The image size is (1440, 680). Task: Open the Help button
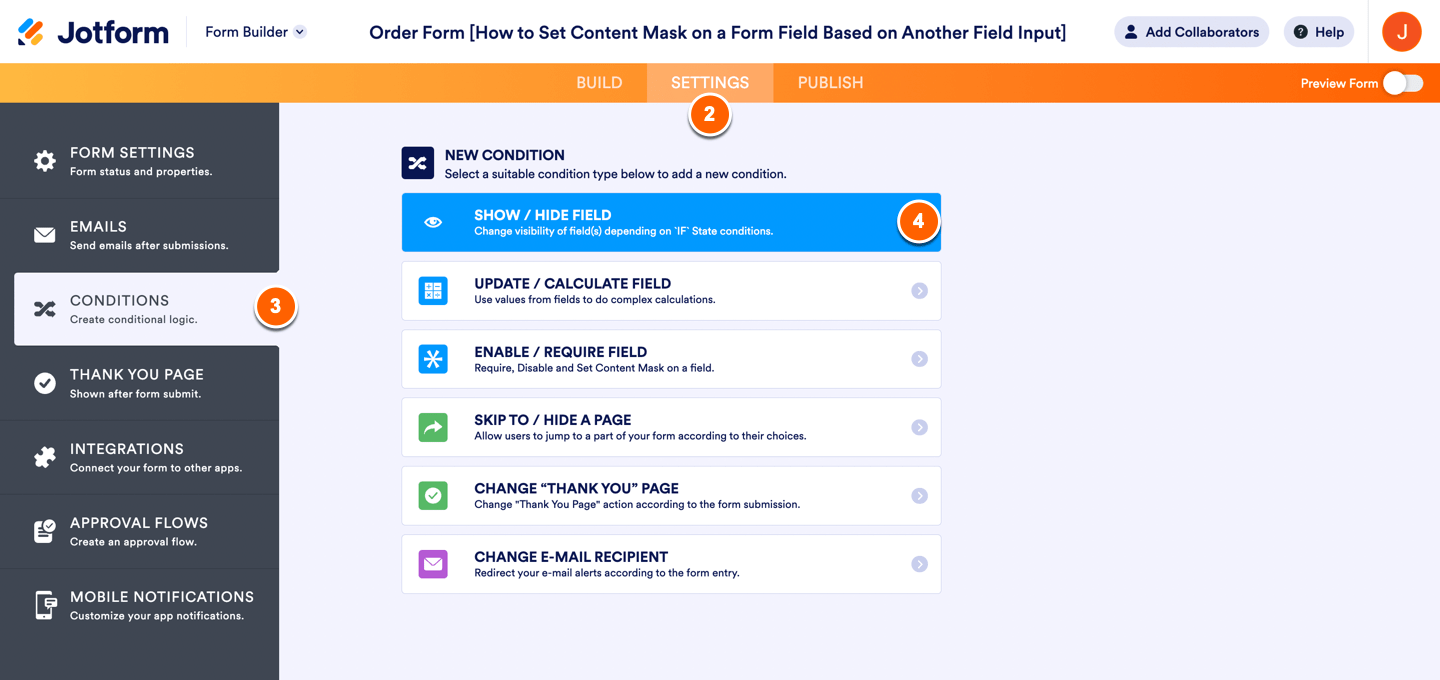coord(1318,32)
